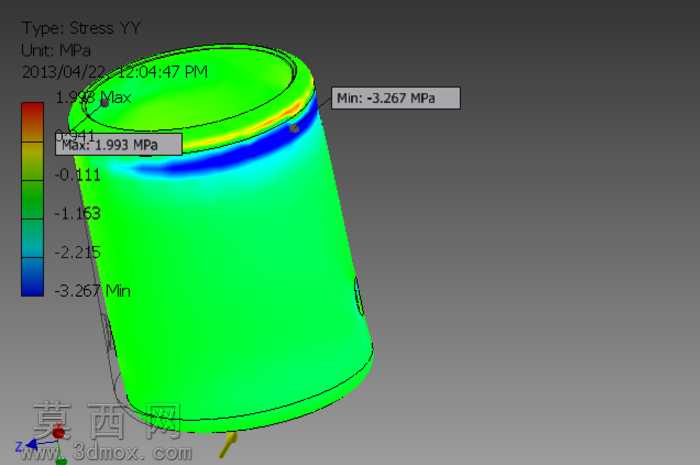Click the '-2.215' legend value
Image resolution: width=700 pixels, height=465 pixels.
(x=78, y=253)
